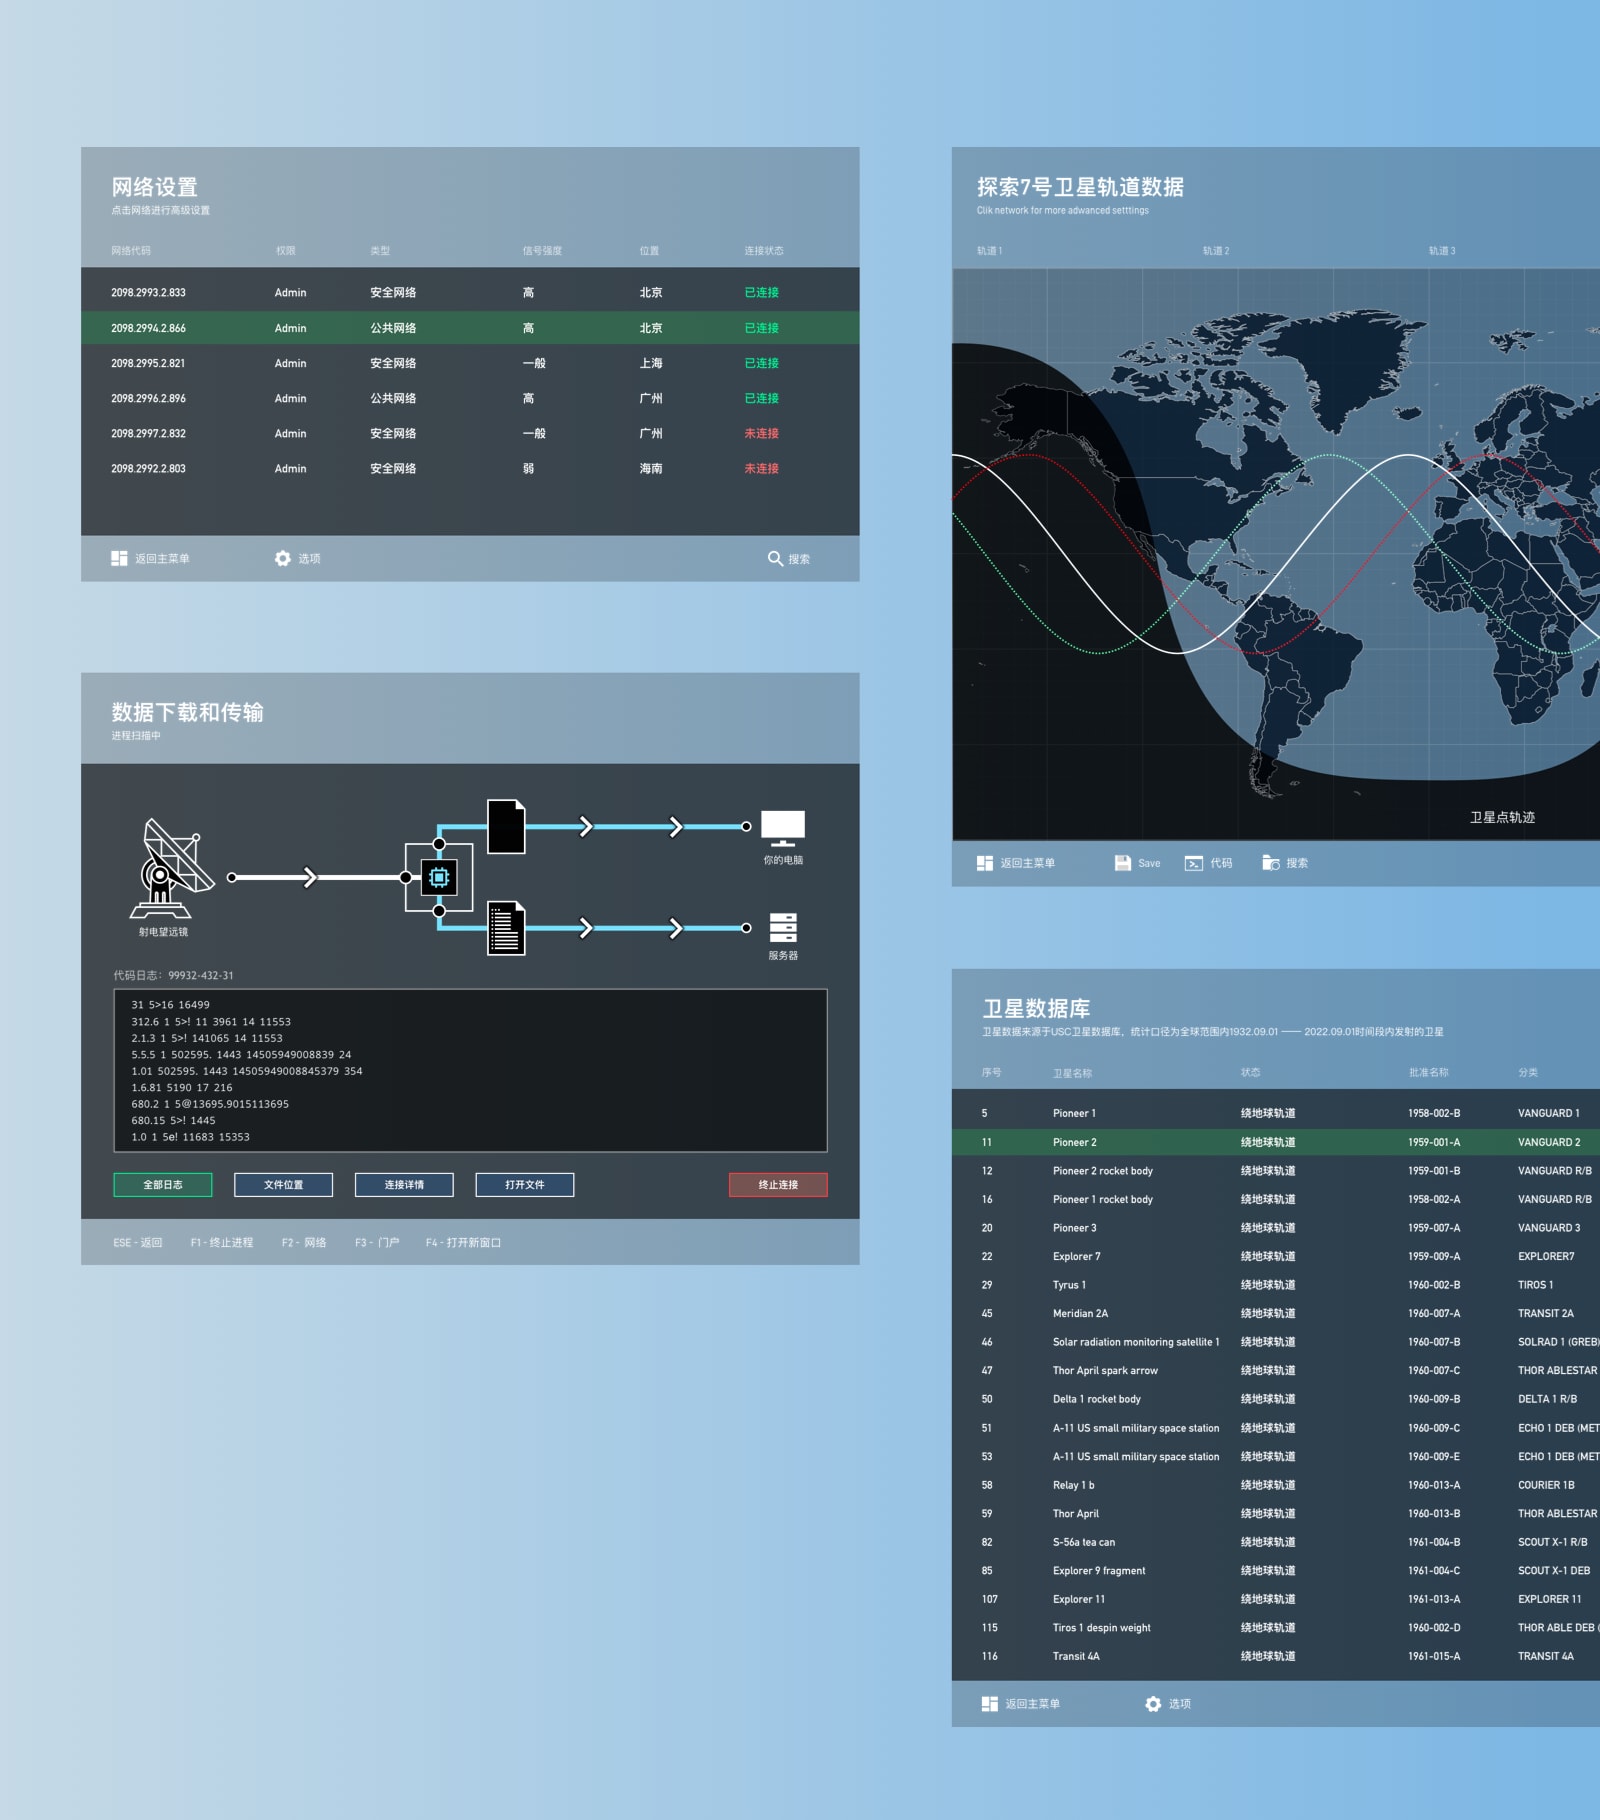This screenshot has height=1820, width=1600.
Task: Click the computer monitor icon labeled 你的电脑
Action: 783,828
